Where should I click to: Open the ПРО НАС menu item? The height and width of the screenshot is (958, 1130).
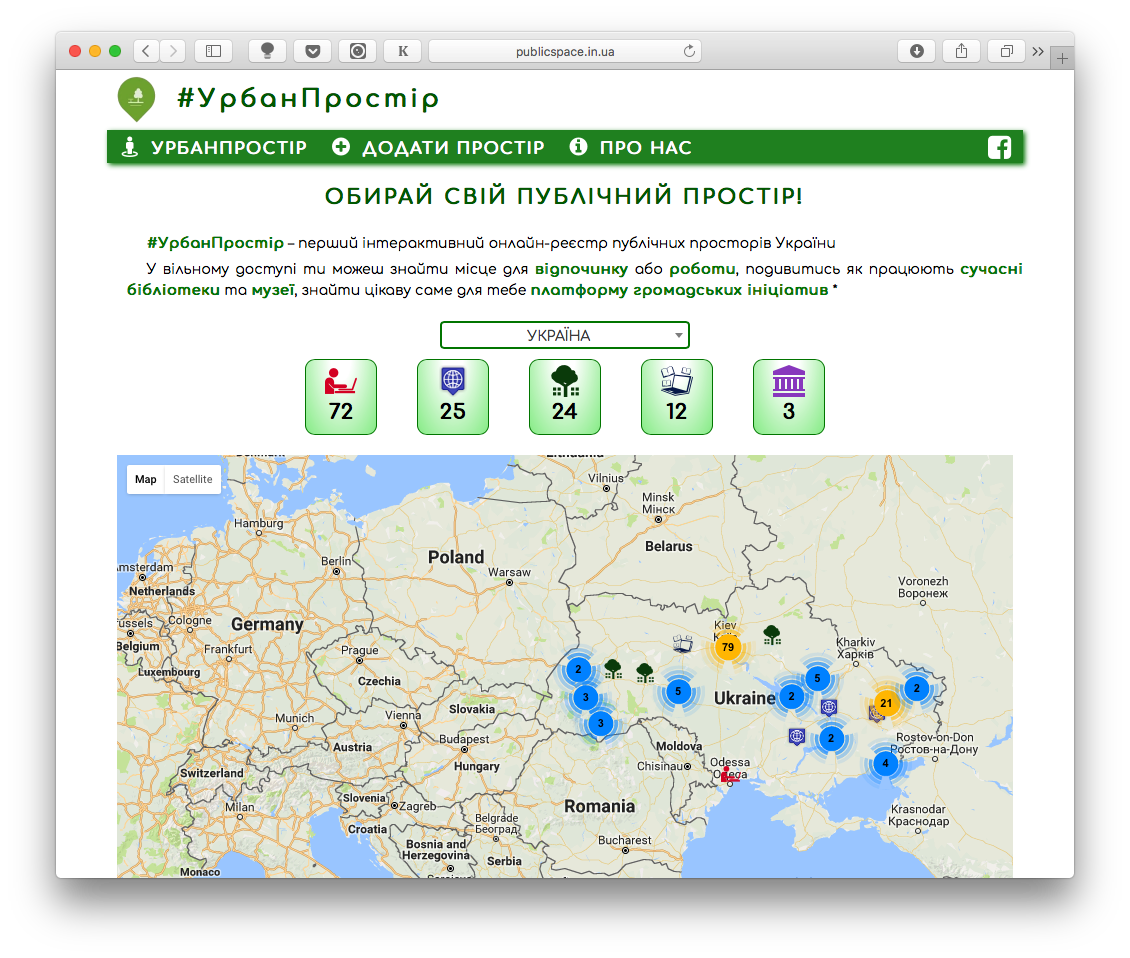point(631,148)
